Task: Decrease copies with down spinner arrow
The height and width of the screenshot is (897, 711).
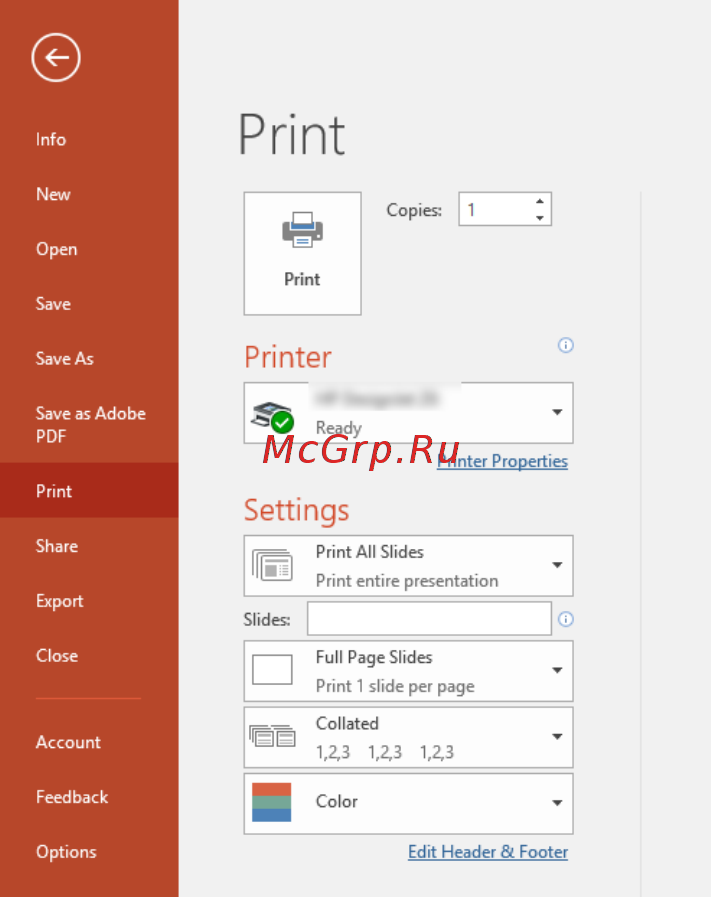Action: (x=539, y=217)
